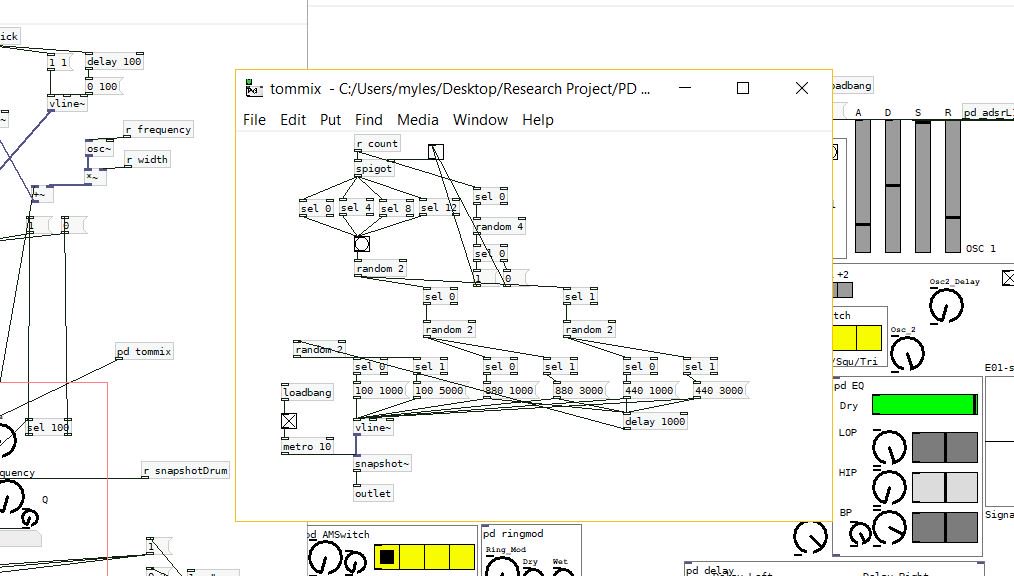Select the 'OSC 1' label near sliders

coord(981,248)
